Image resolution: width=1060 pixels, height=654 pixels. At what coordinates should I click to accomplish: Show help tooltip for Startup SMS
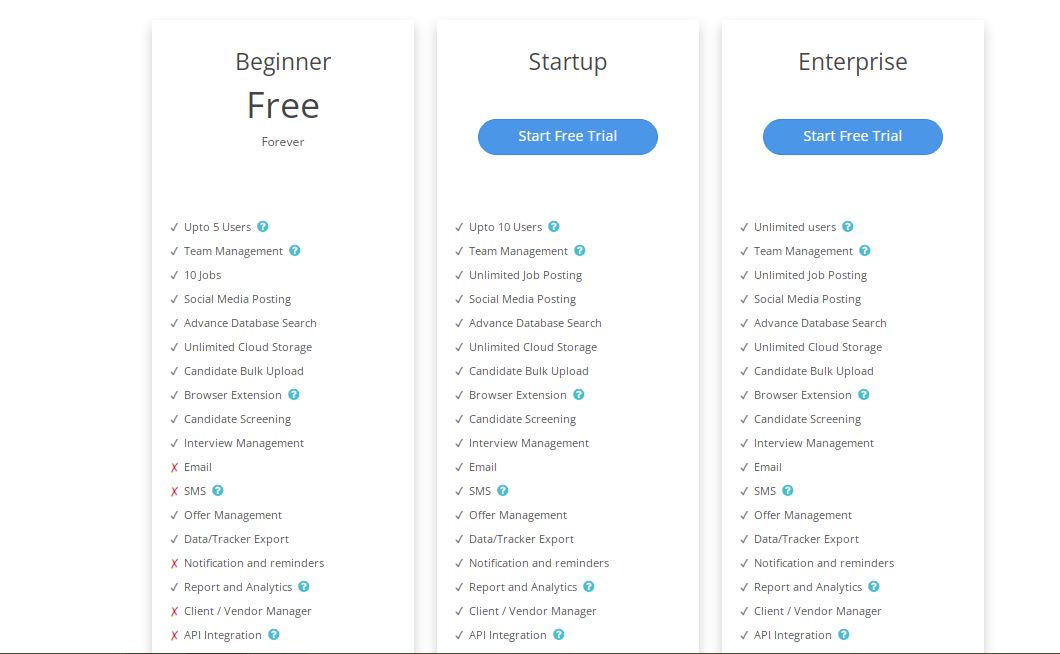503,491
